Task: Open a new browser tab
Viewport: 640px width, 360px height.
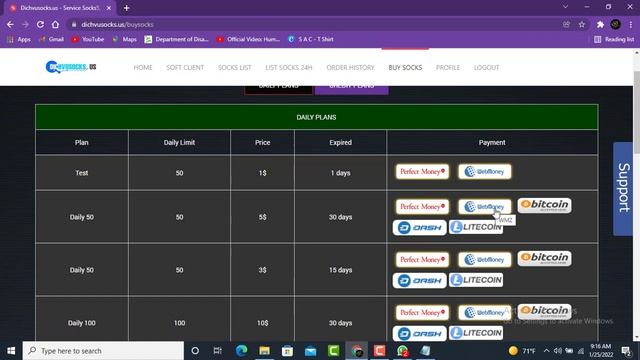Action: (x=127, y=8)
